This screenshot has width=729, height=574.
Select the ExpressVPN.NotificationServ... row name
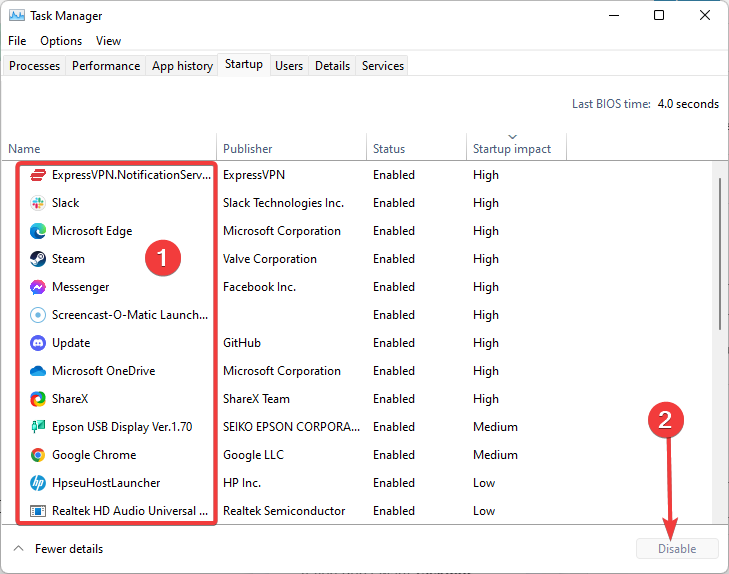pos(132,175)
